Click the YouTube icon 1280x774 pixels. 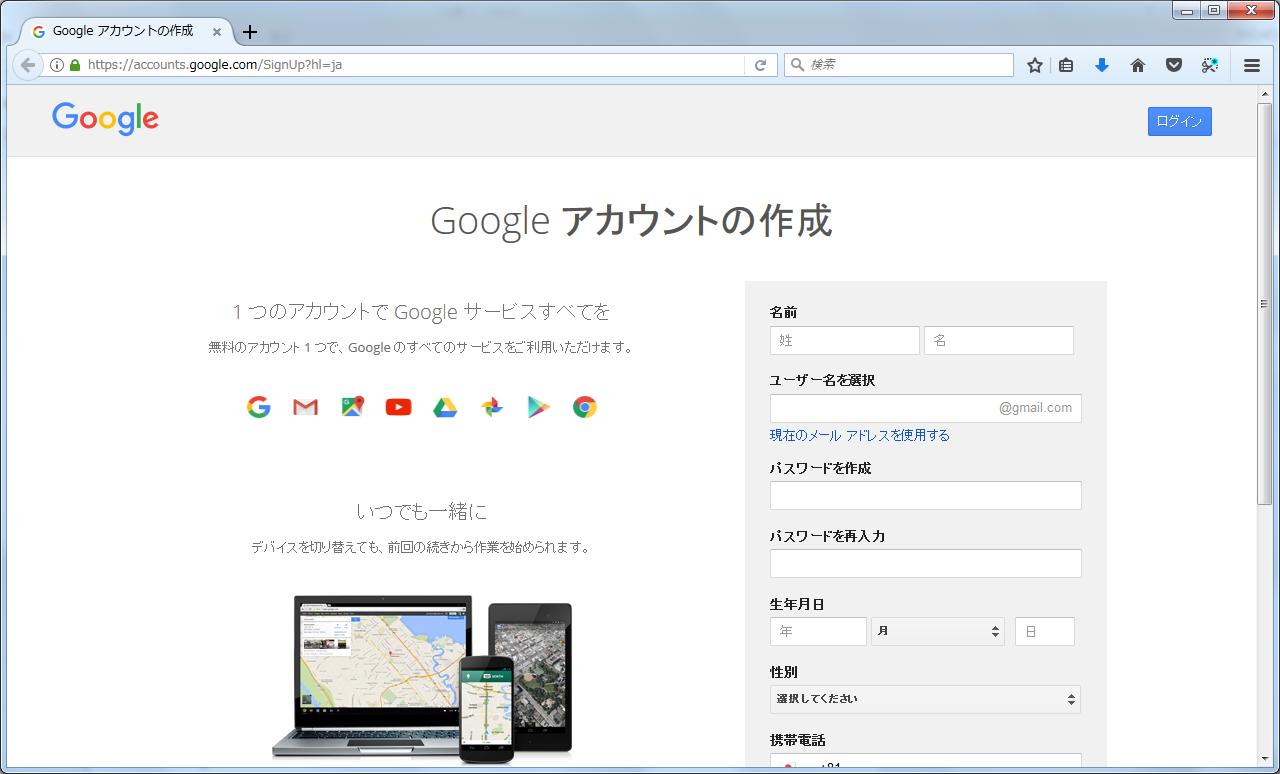tap(398, 407)
